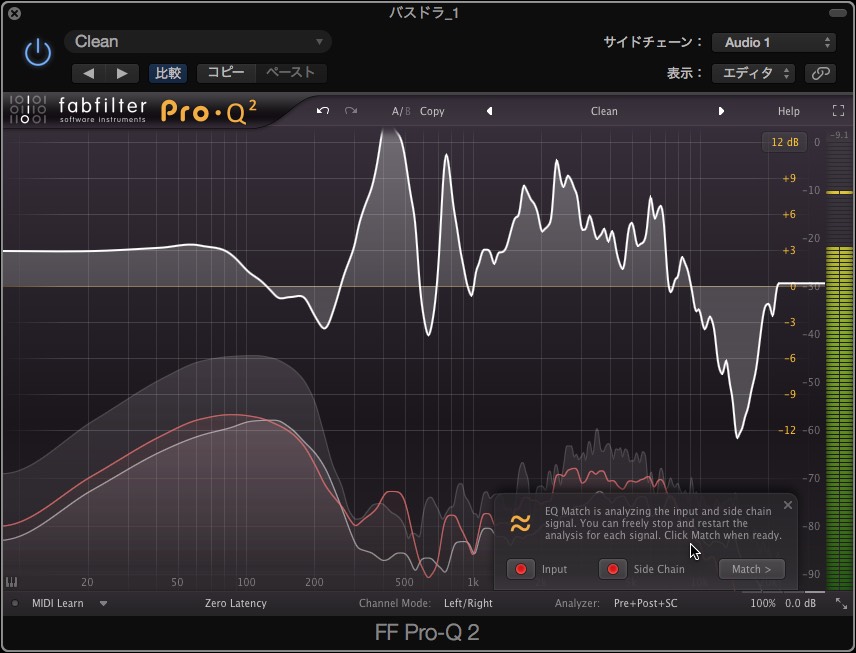
Task: Click the redo arrow in Pro-Q toolbar
Action: [351, 111]
